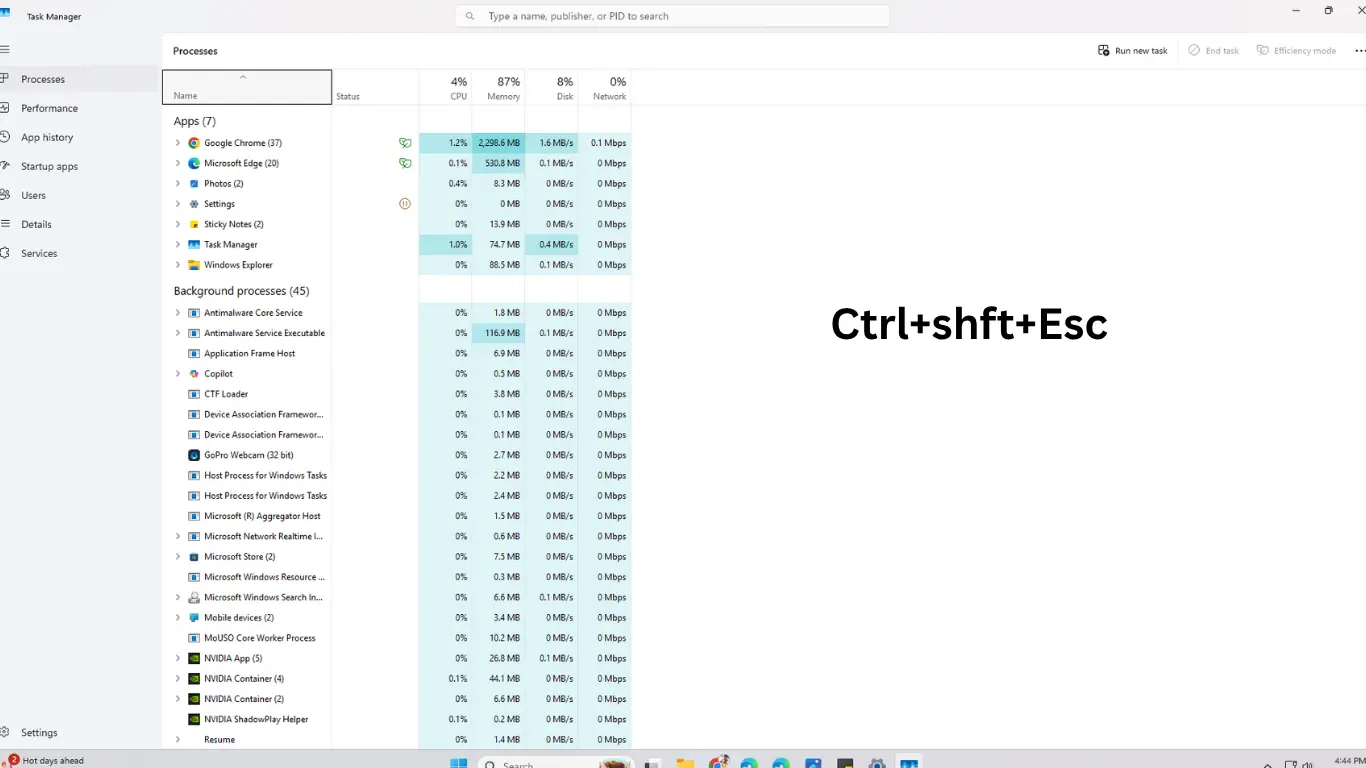Image resolution: width=1366 pixels, height=768 pixels.
Task: Click the process search input field
Action: pyautogui.click(x=672, y=16)
